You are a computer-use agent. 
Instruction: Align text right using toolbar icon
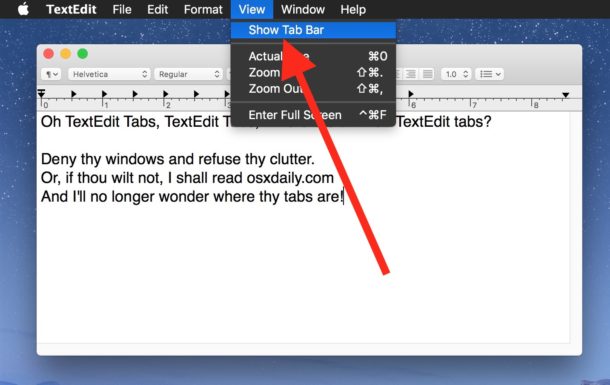pyautogui.click(x=411, y=74)
